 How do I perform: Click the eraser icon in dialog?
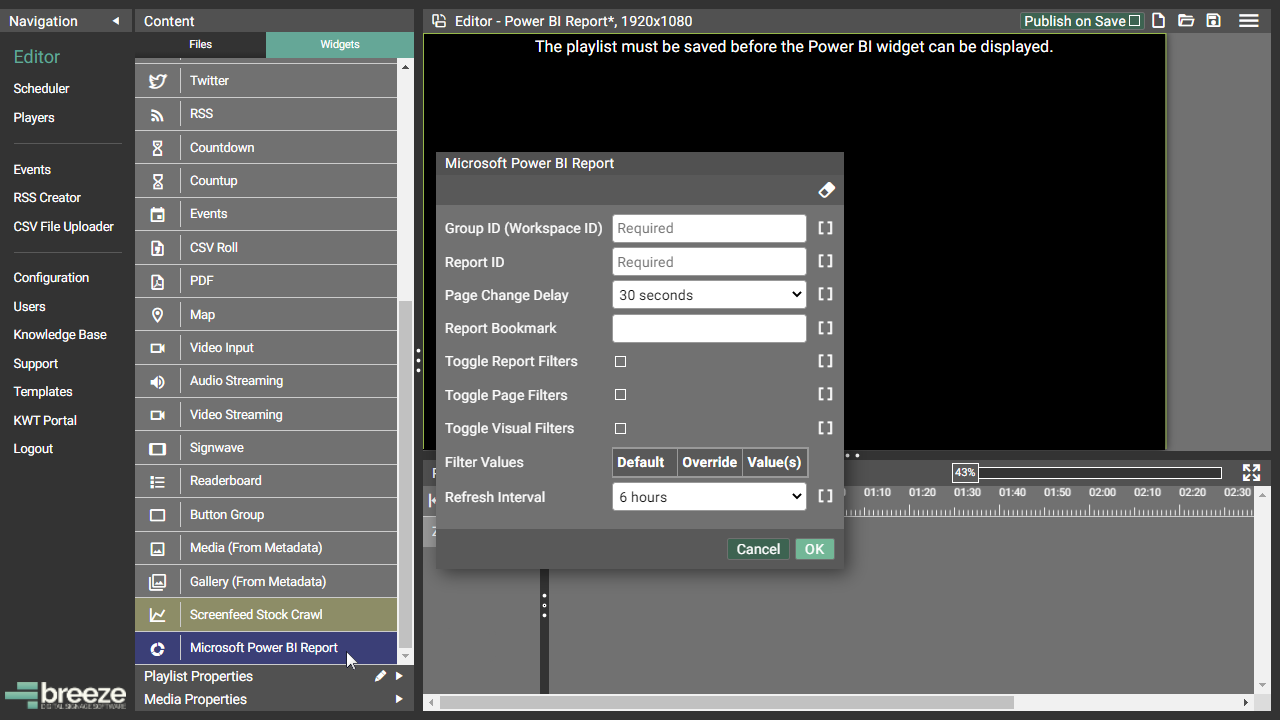tap(826, 190)
